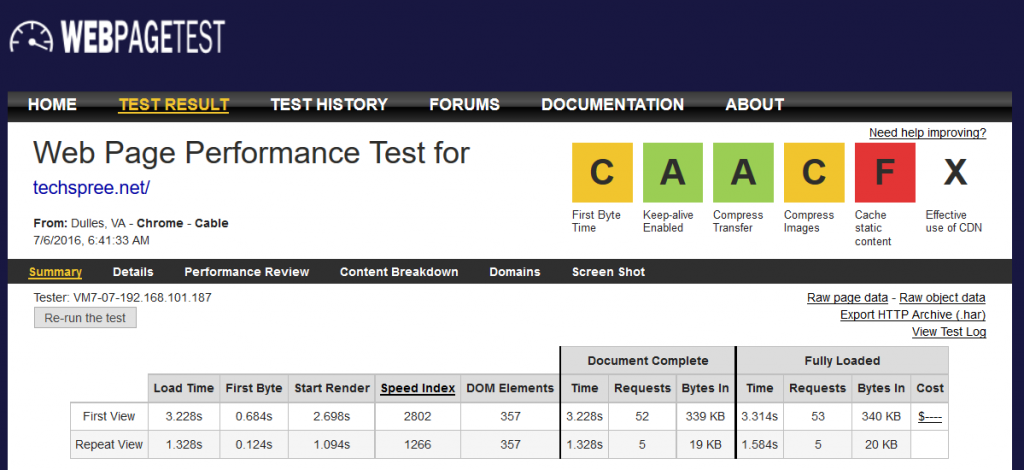Click the 20 KB Bytes In cell
1024x470 pixels.
(x=881, y=445)
